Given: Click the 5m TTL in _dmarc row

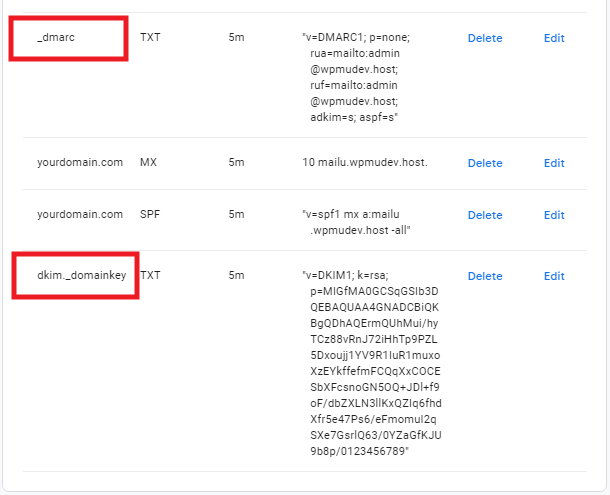Looking at the screenshot, I should point(236,38).
